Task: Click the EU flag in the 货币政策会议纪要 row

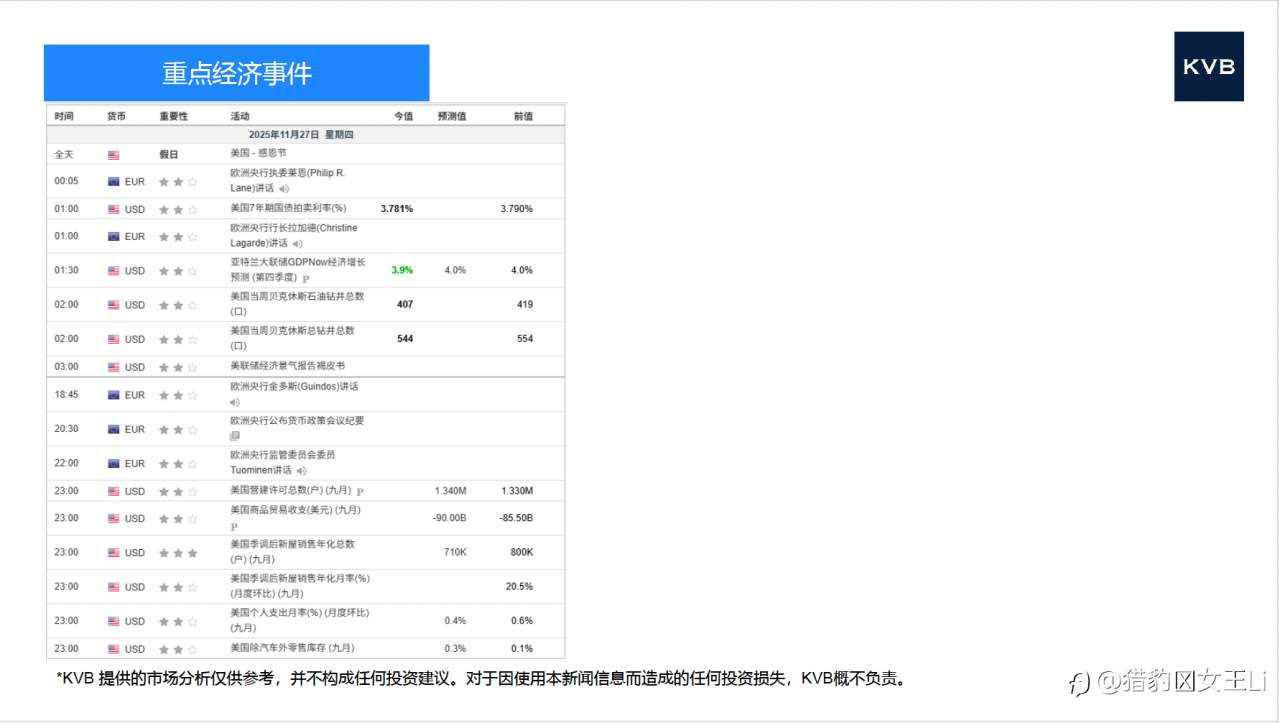Action: click(113, 429)
